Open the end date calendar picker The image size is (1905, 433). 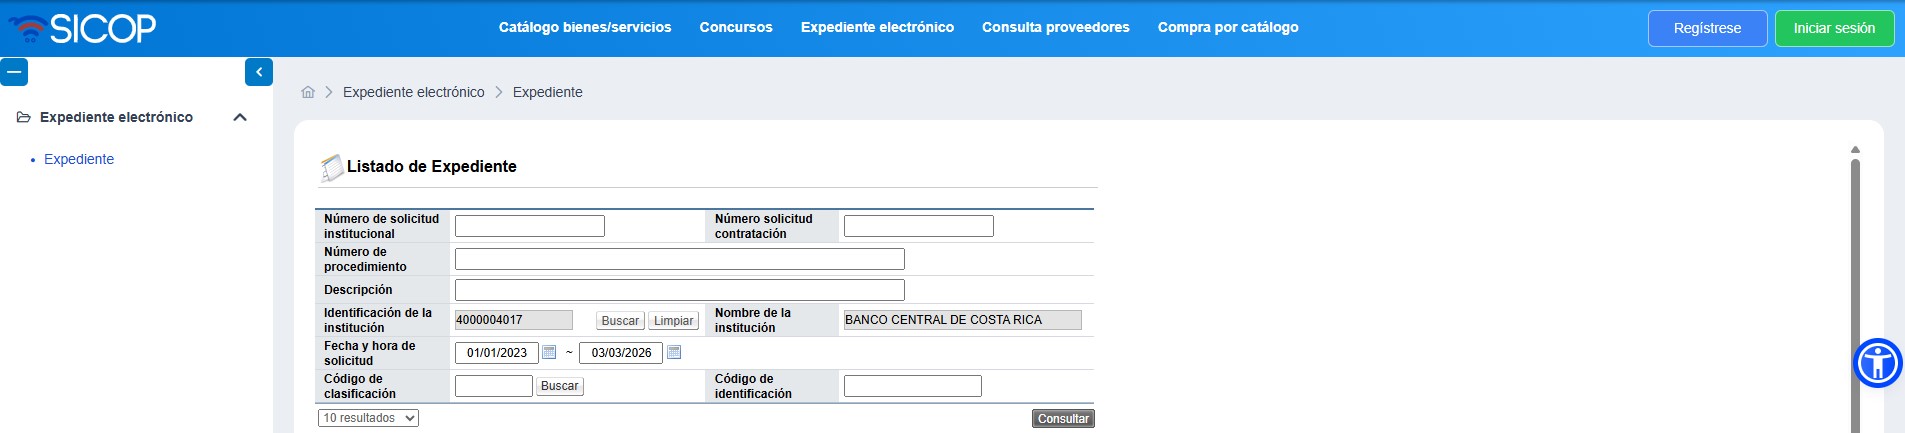point(674,352)
